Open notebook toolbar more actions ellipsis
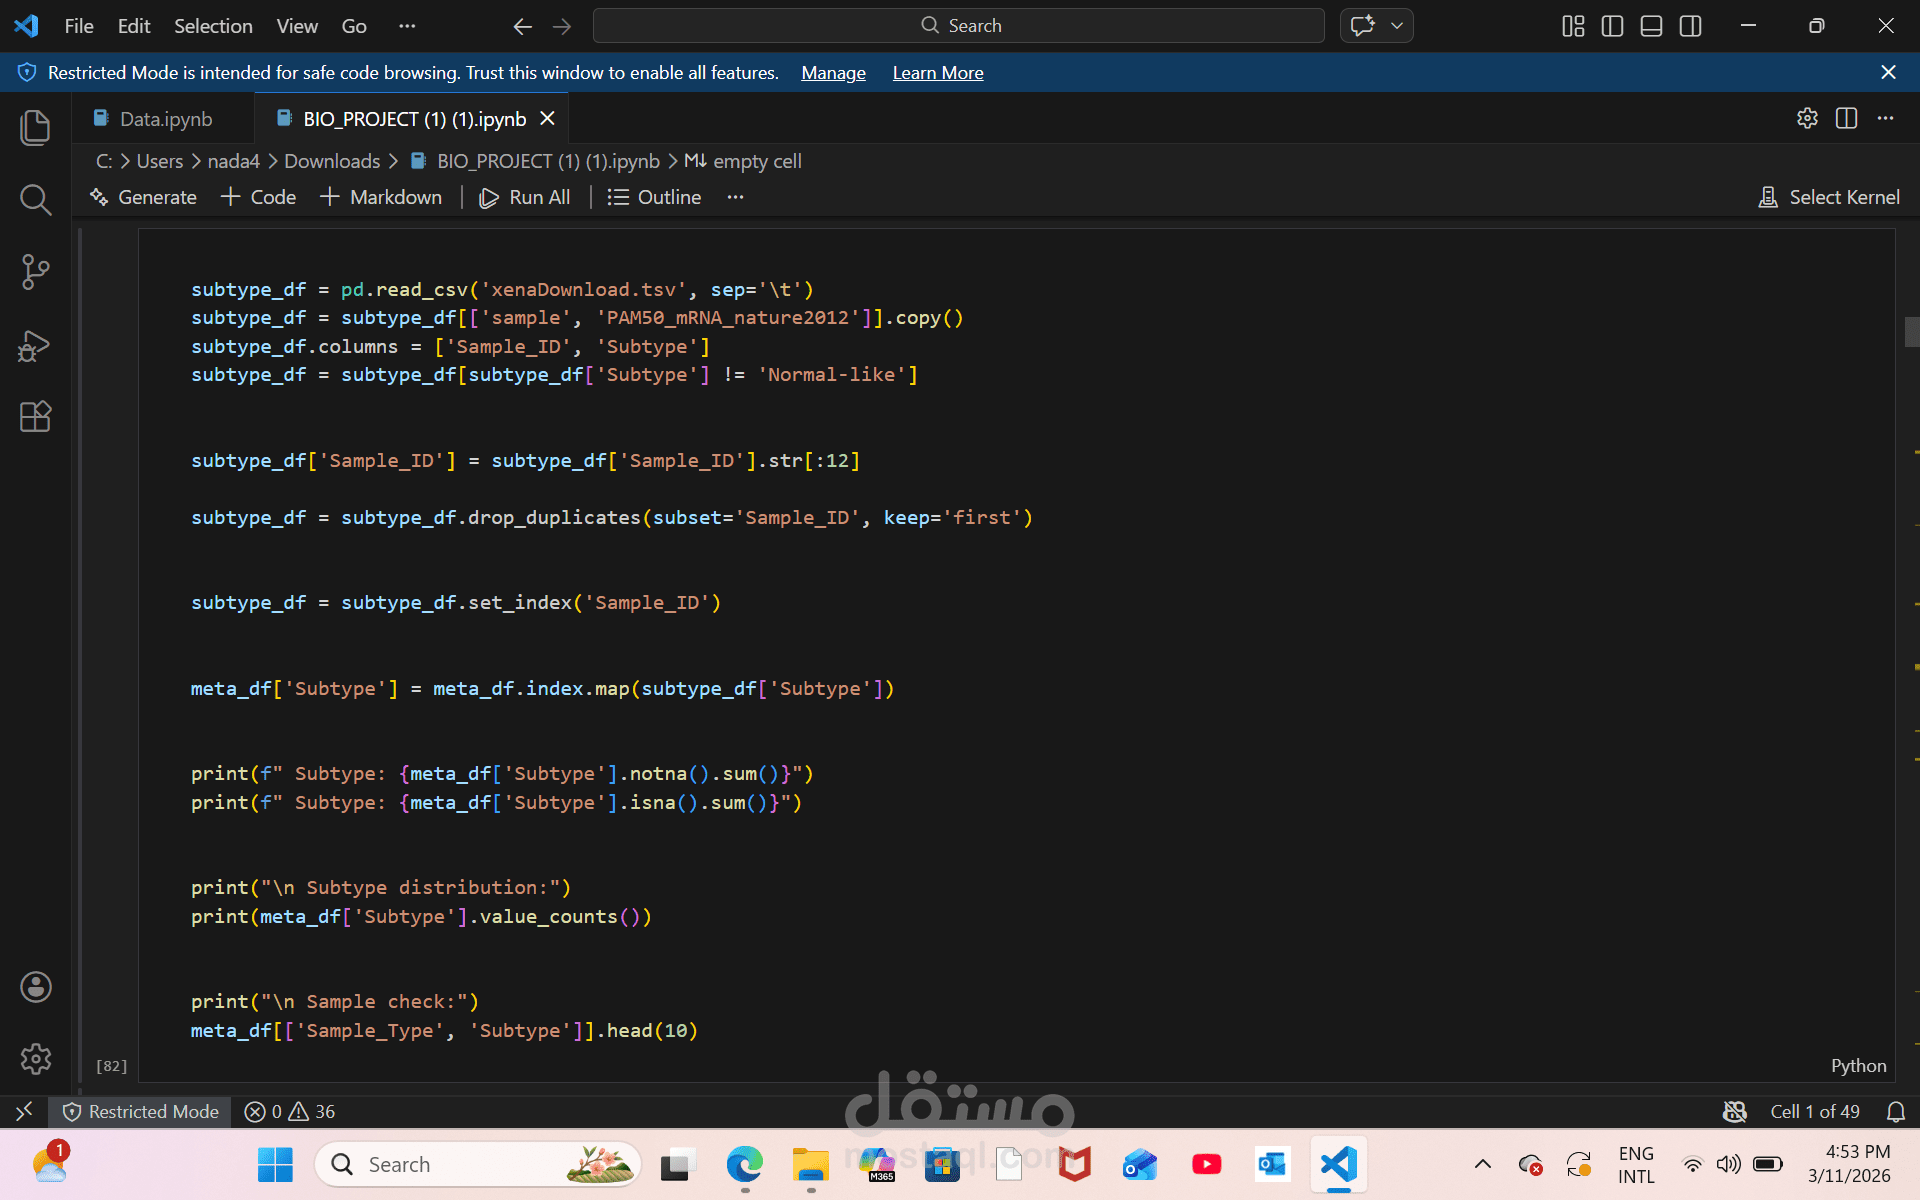Image resolution: width=1920 pixels, height=1200 pixels. click(735, 197)
